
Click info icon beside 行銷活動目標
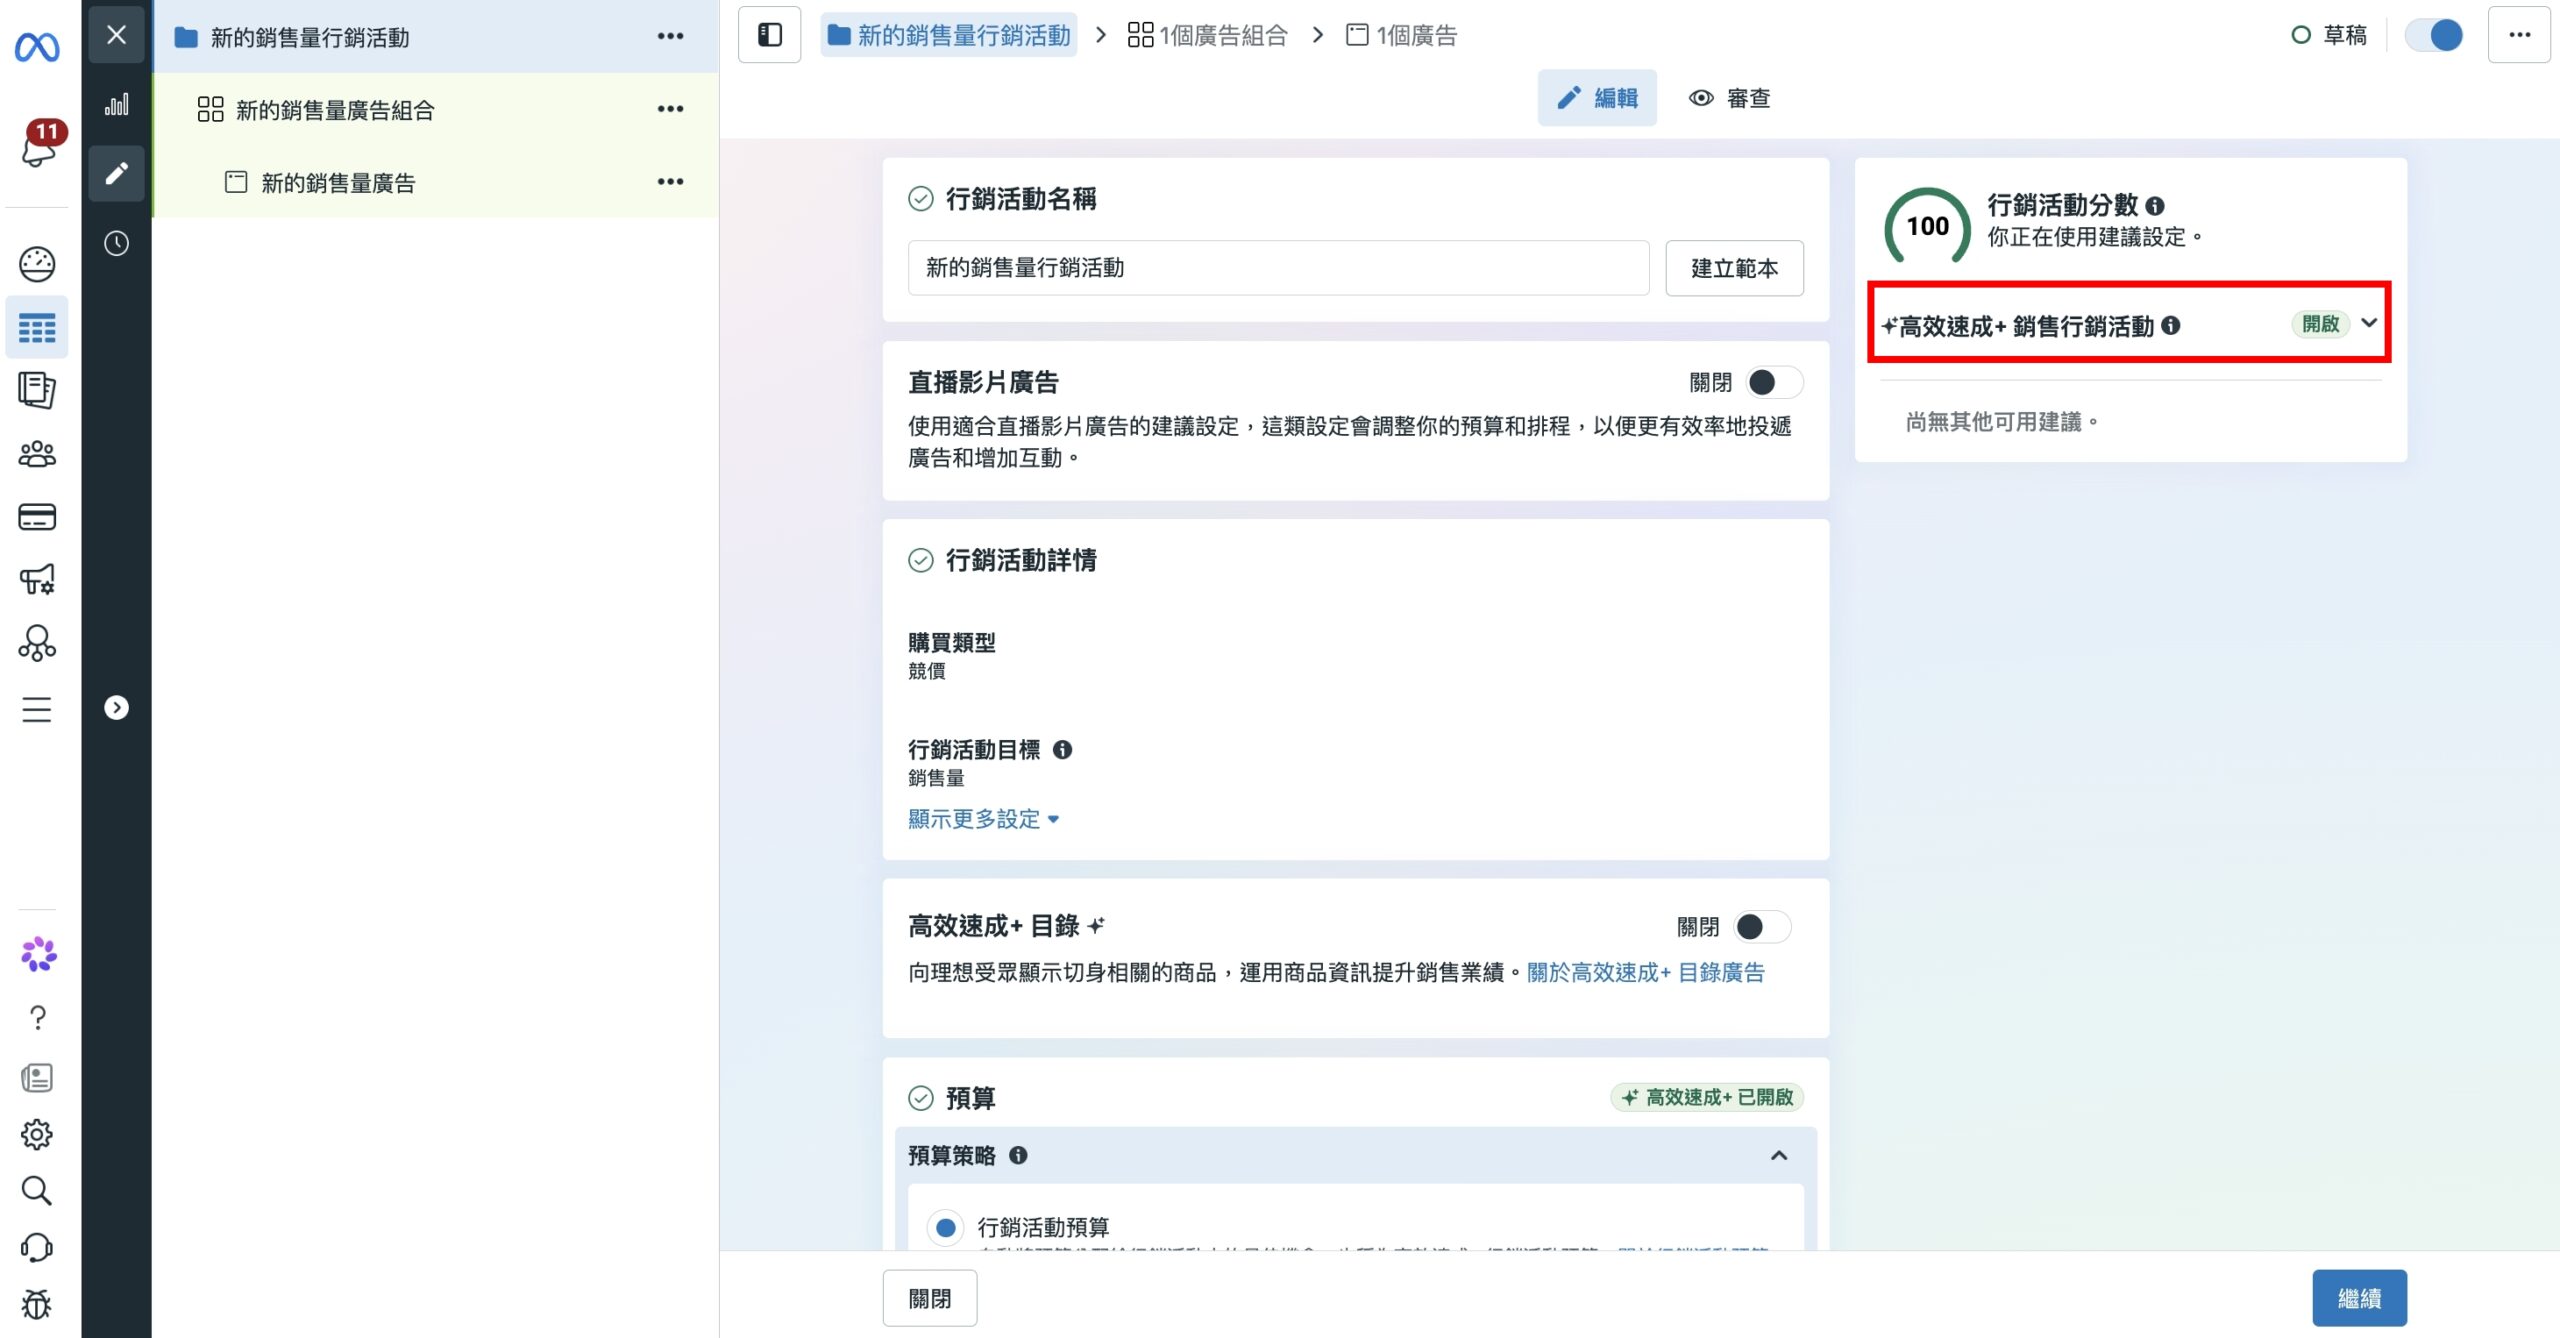click(1062, 749)
